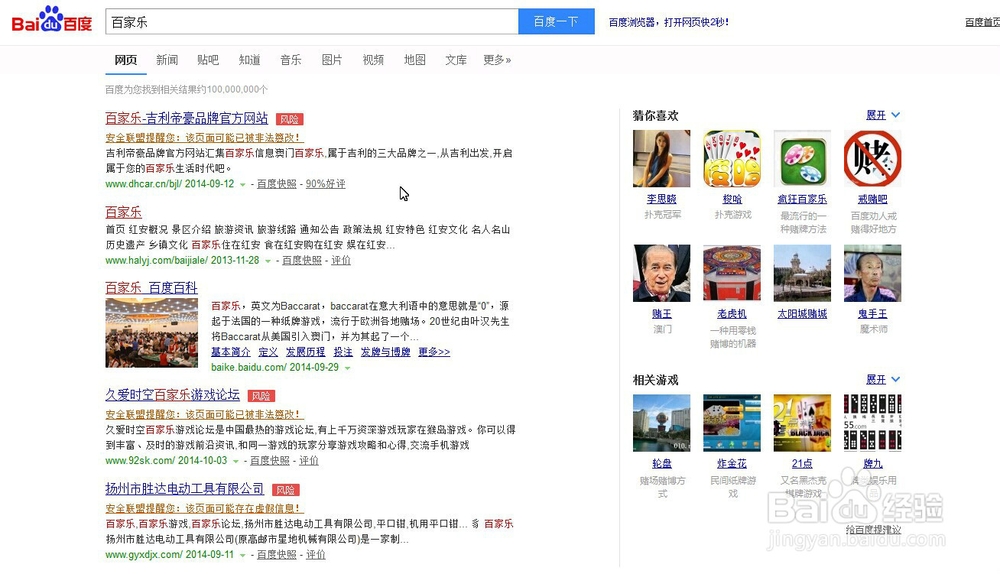This screenshot has width=1000, height=574.
Task: Open the 发牌与博牌 Baike section link
Action: (x=385, y=352)
